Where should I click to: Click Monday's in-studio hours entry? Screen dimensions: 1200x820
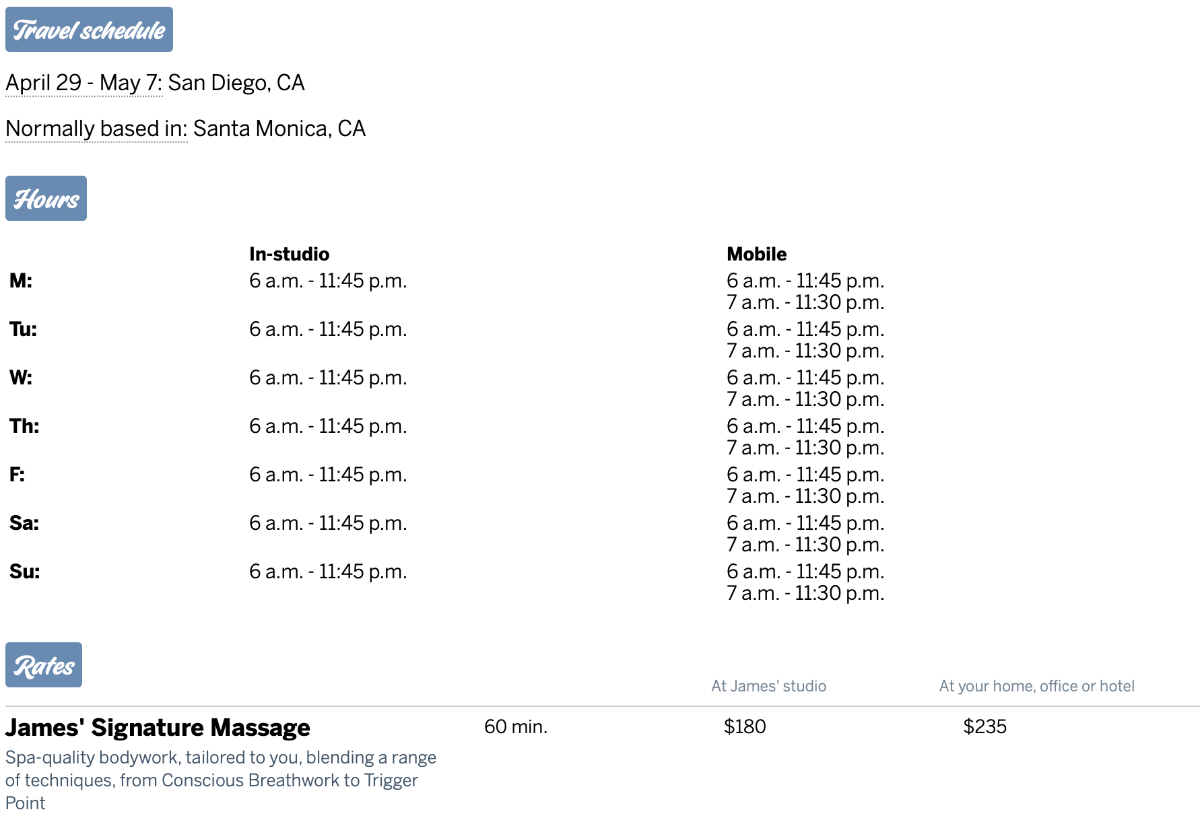328,281
